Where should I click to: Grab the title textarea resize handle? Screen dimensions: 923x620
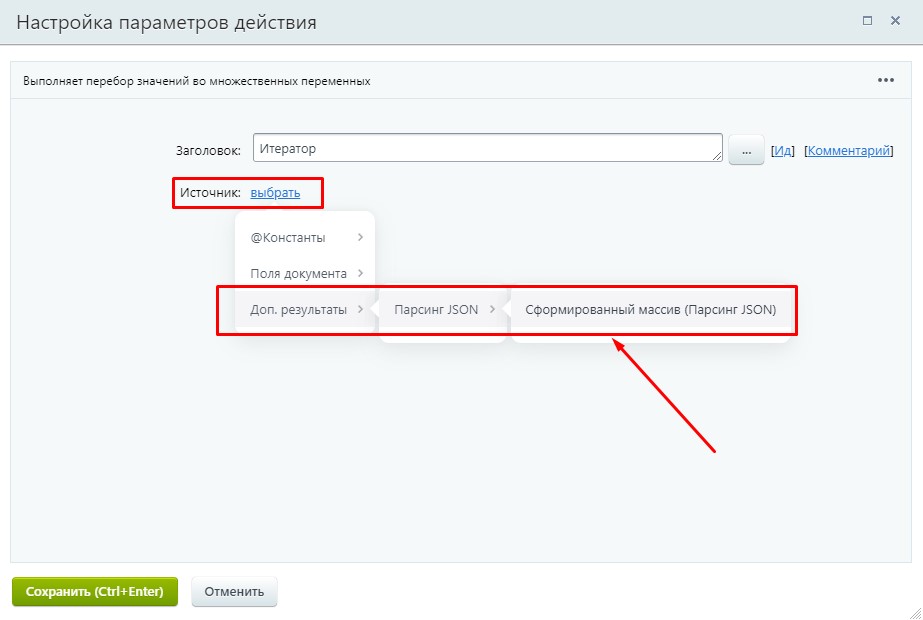coord(716,156)
